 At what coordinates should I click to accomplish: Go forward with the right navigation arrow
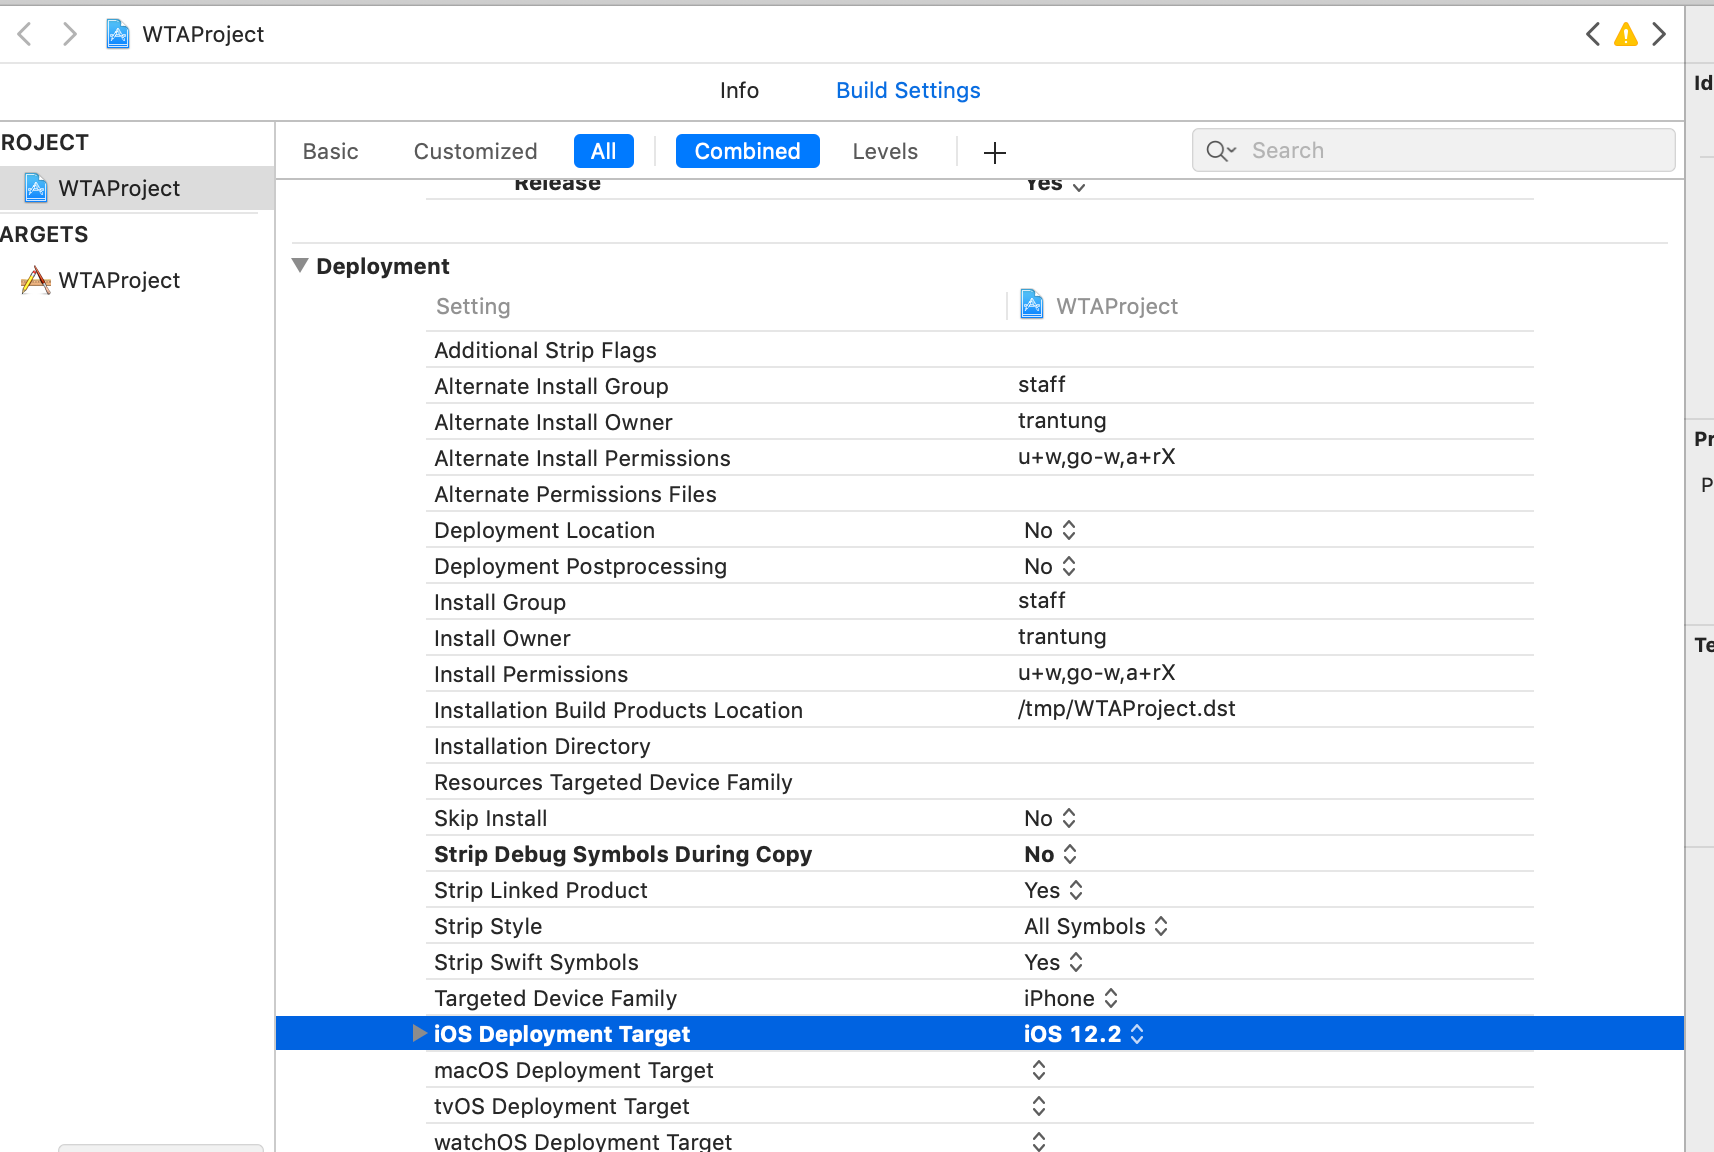pos(69,34)
